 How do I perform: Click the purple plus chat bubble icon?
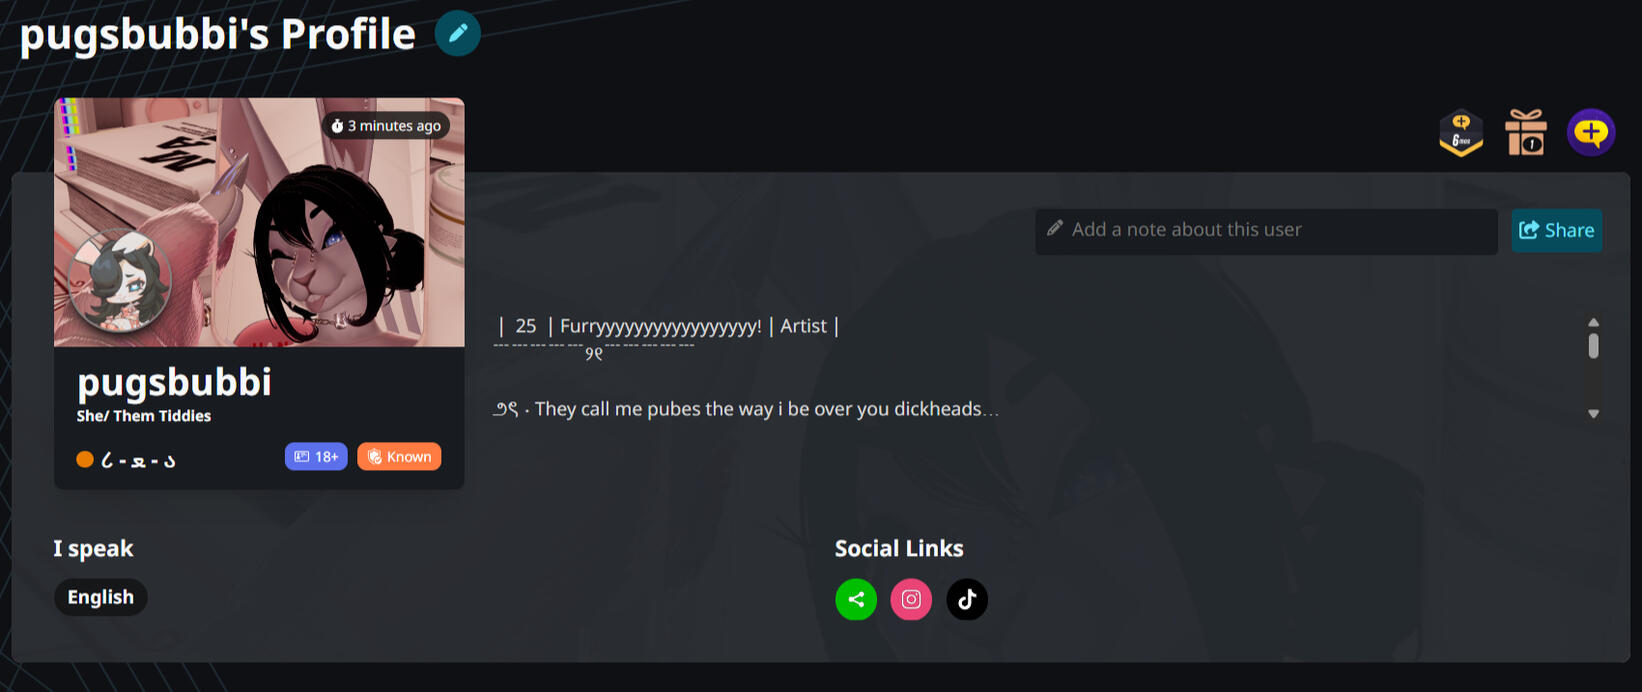(x=1591, y=132)
